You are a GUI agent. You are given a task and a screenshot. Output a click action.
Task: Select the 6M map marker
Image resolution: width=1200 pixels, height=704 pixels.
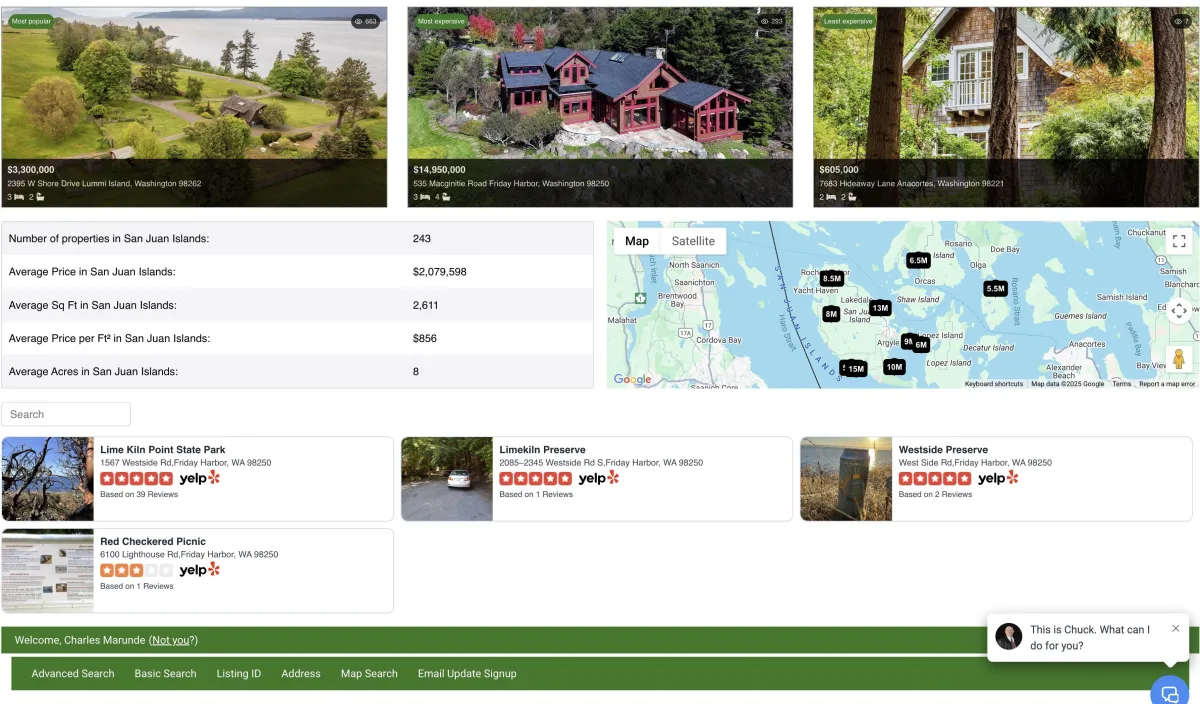pos(921,345)
